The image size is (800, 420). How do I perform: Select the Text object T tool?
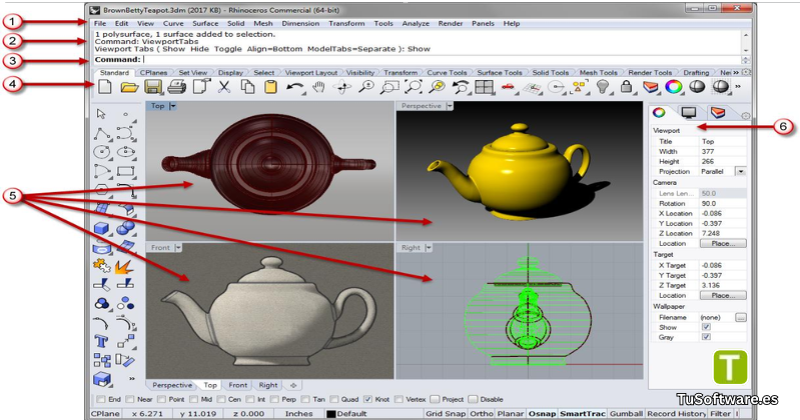(102, 341)
